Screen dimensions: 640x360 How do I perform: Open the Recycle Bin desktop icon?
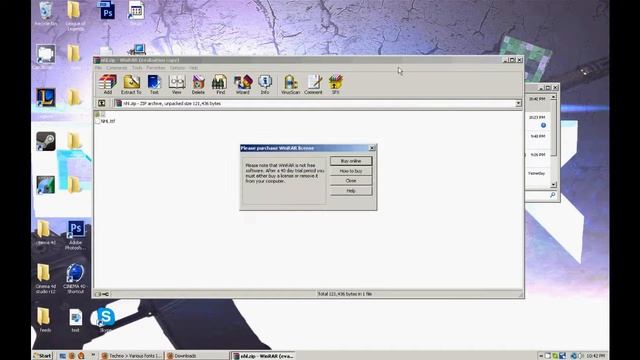pos(46,14)
